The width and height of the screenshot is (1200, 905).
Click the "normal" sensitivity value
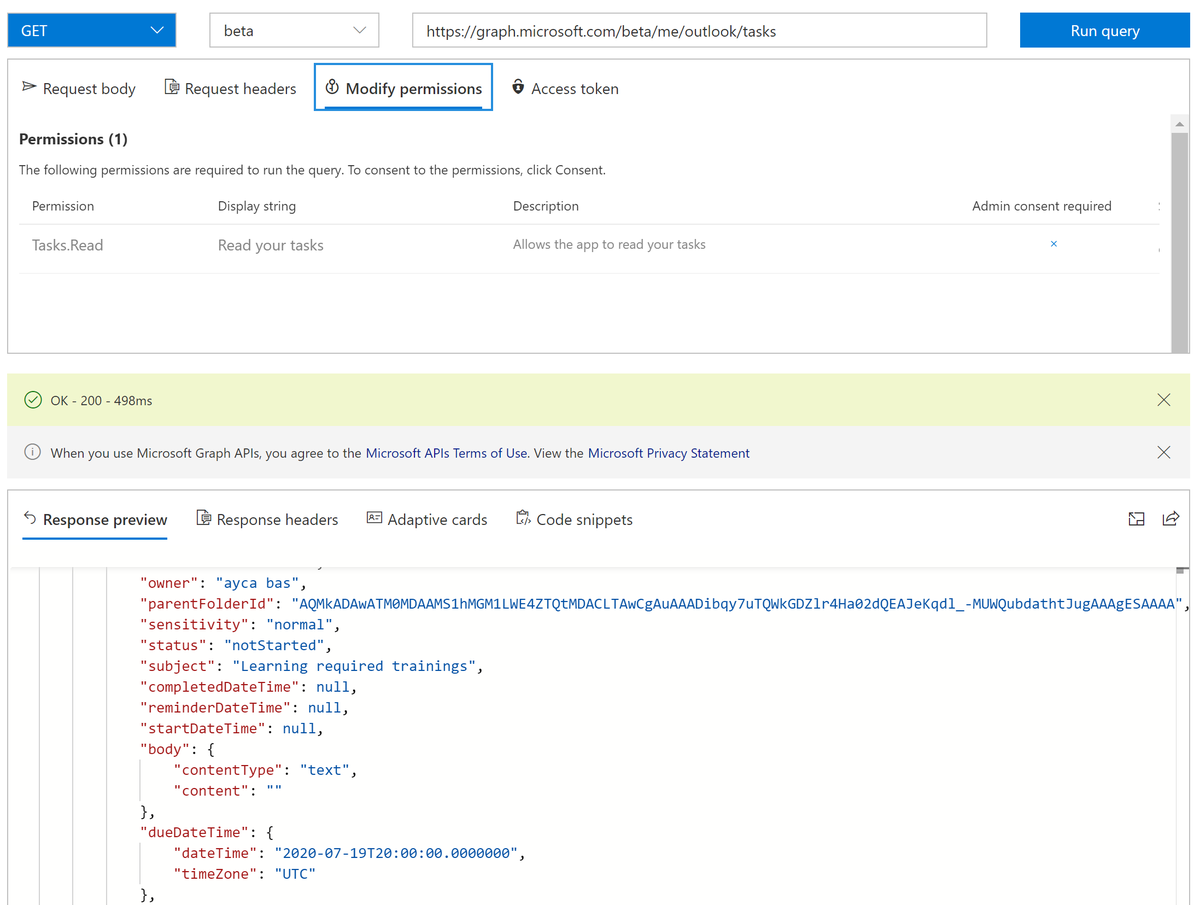pos(299,624)
